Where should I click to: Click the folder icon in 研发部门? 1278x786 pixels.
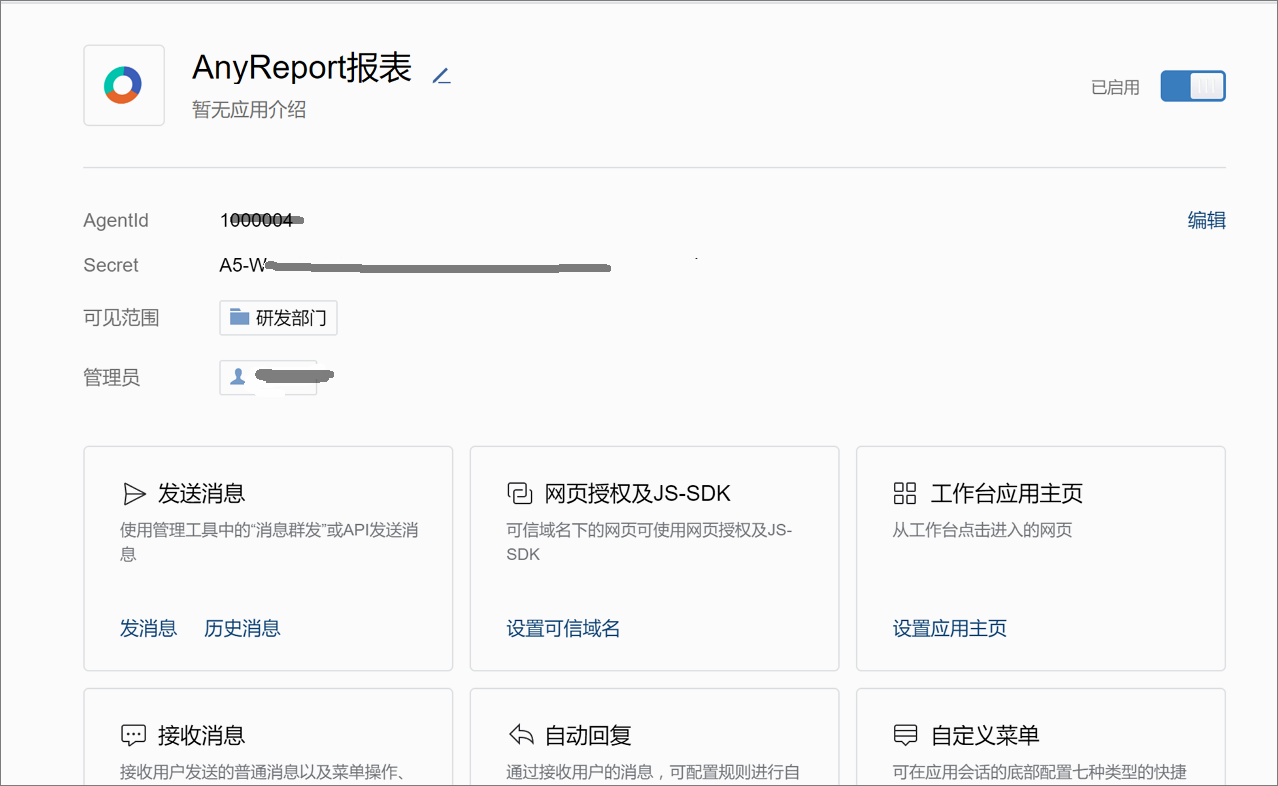pyautogui.click(x=239, y=317)
